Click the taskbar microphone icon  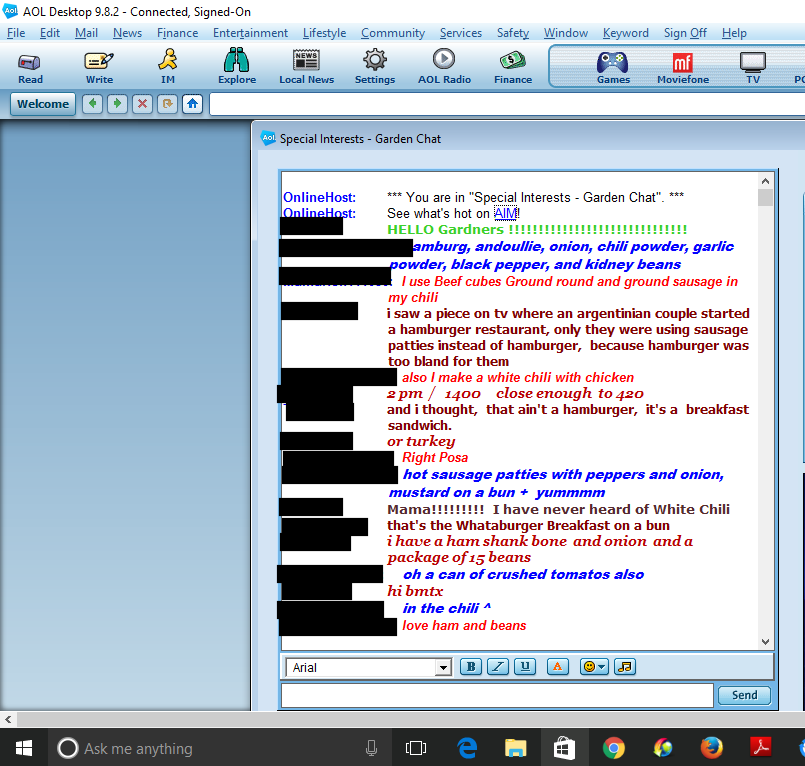(371, 748)
